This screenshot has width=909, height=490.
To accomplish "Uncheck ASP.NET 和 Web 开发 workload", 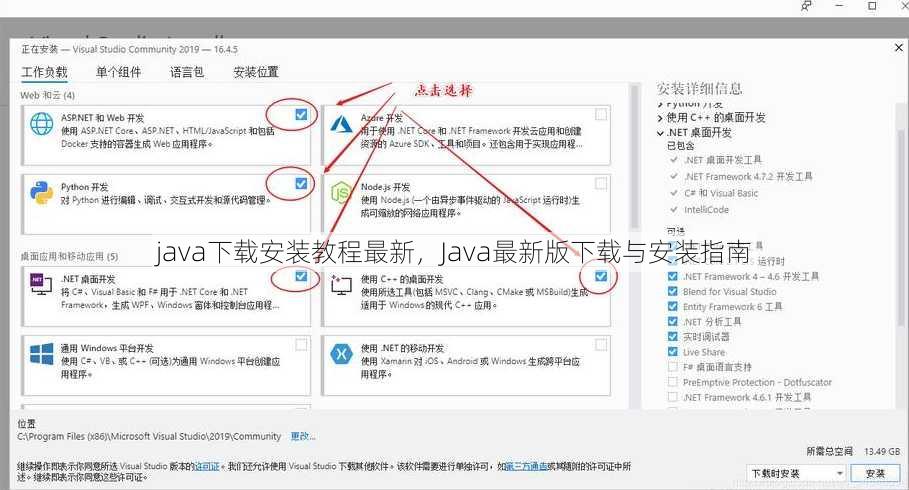I will coord(301,114).
